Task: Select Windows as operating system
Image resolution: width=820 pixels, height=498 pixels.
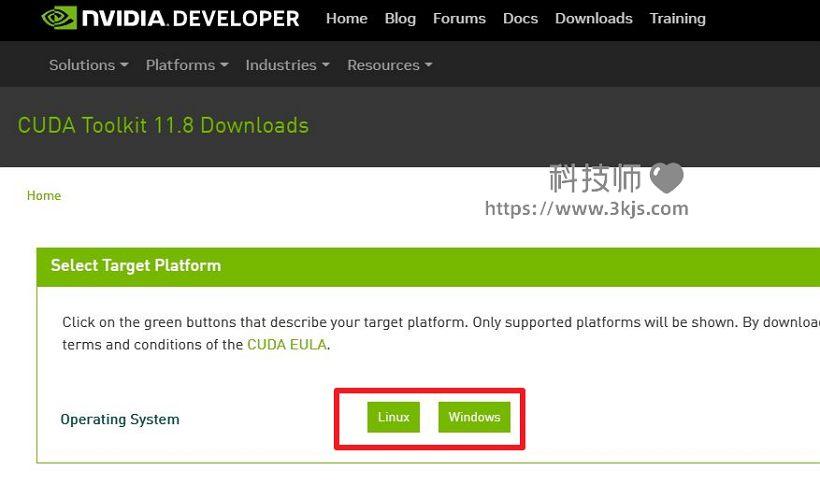Action: click(x=474, y=417)
